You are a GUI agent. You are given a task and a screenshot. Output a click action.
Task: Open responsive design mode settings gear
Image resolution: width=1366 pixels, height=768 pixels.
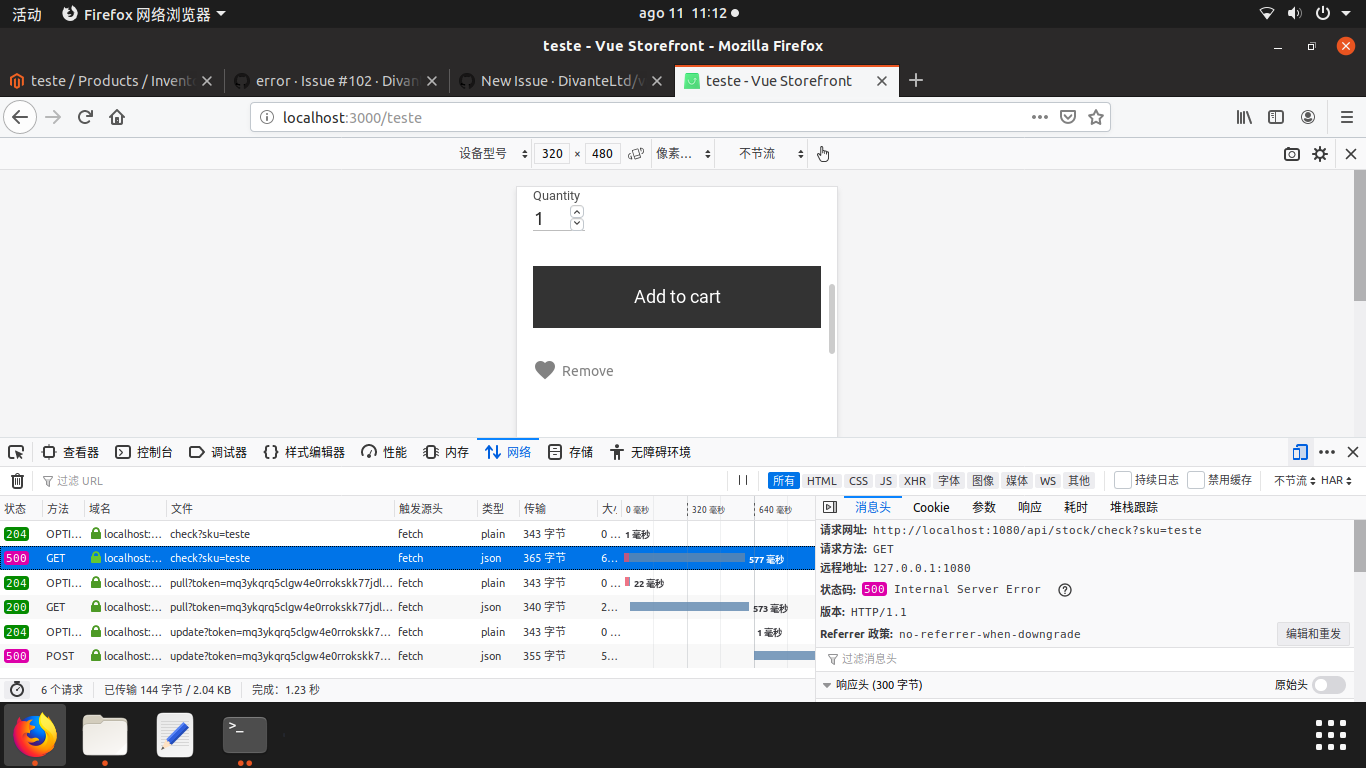coord(1320,154)
